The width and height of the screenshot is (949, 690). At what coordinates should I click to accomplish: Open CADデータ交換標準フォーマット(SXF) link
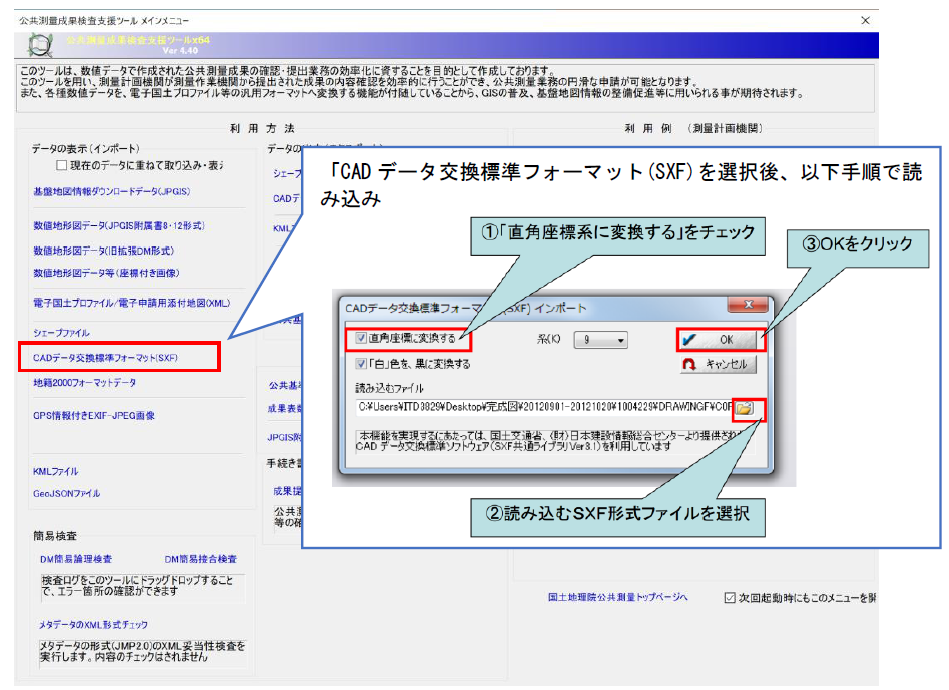pyautogui.click(x=105, y=358)
